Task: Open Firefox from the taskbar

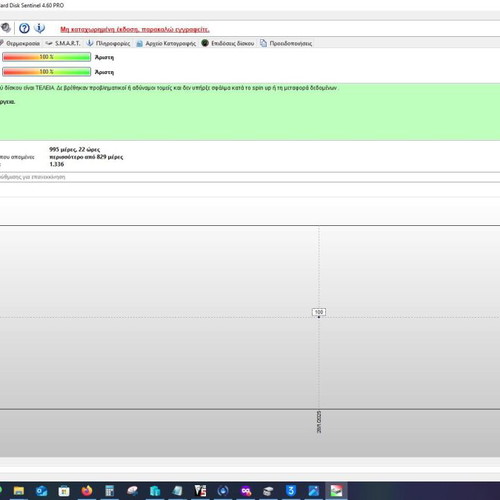Action: pos(87,491)
